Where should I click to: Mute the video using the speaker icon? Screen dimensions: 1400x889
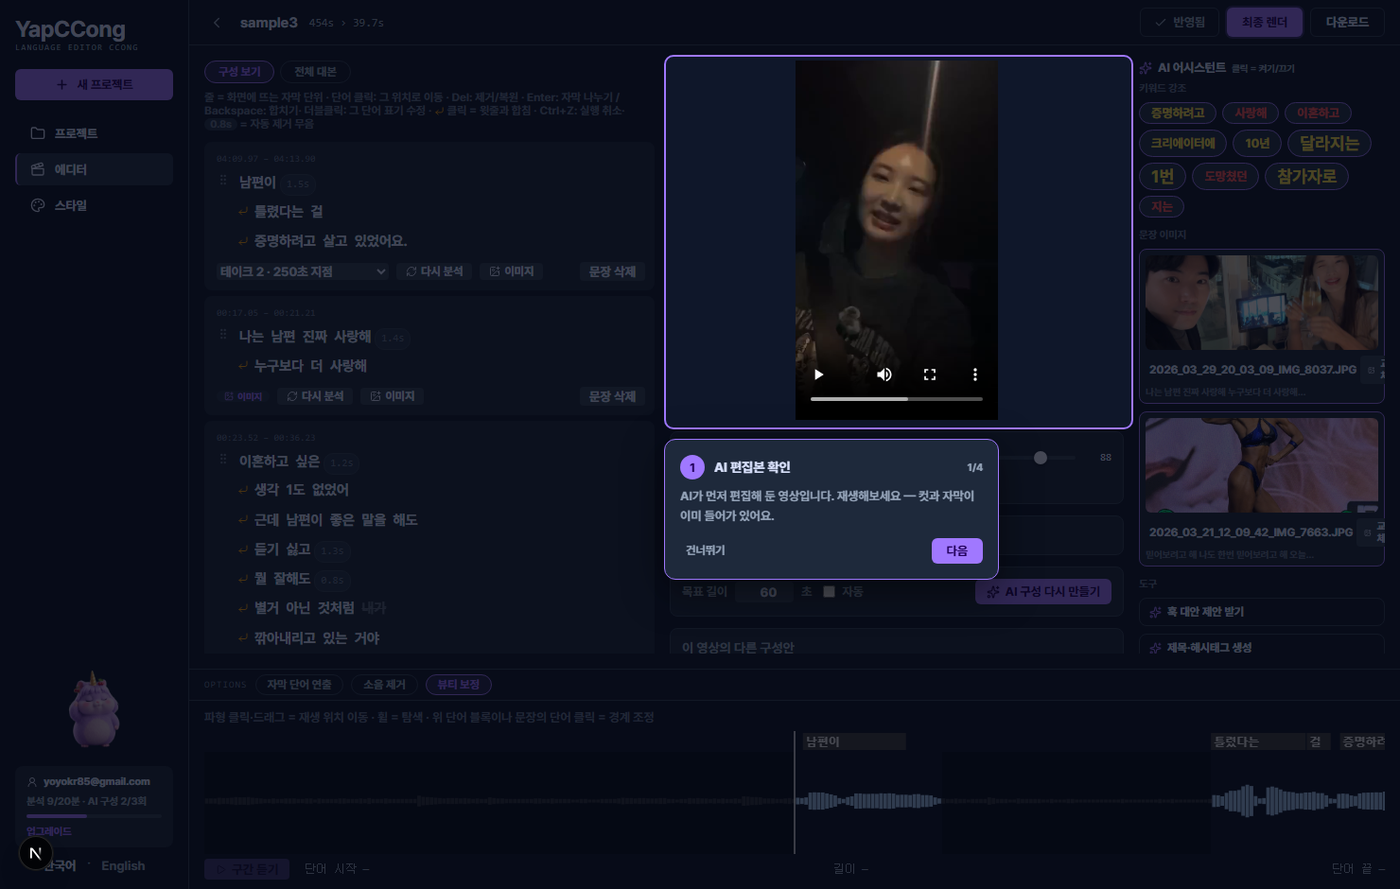pyautogui.click(x=884, y=374)
